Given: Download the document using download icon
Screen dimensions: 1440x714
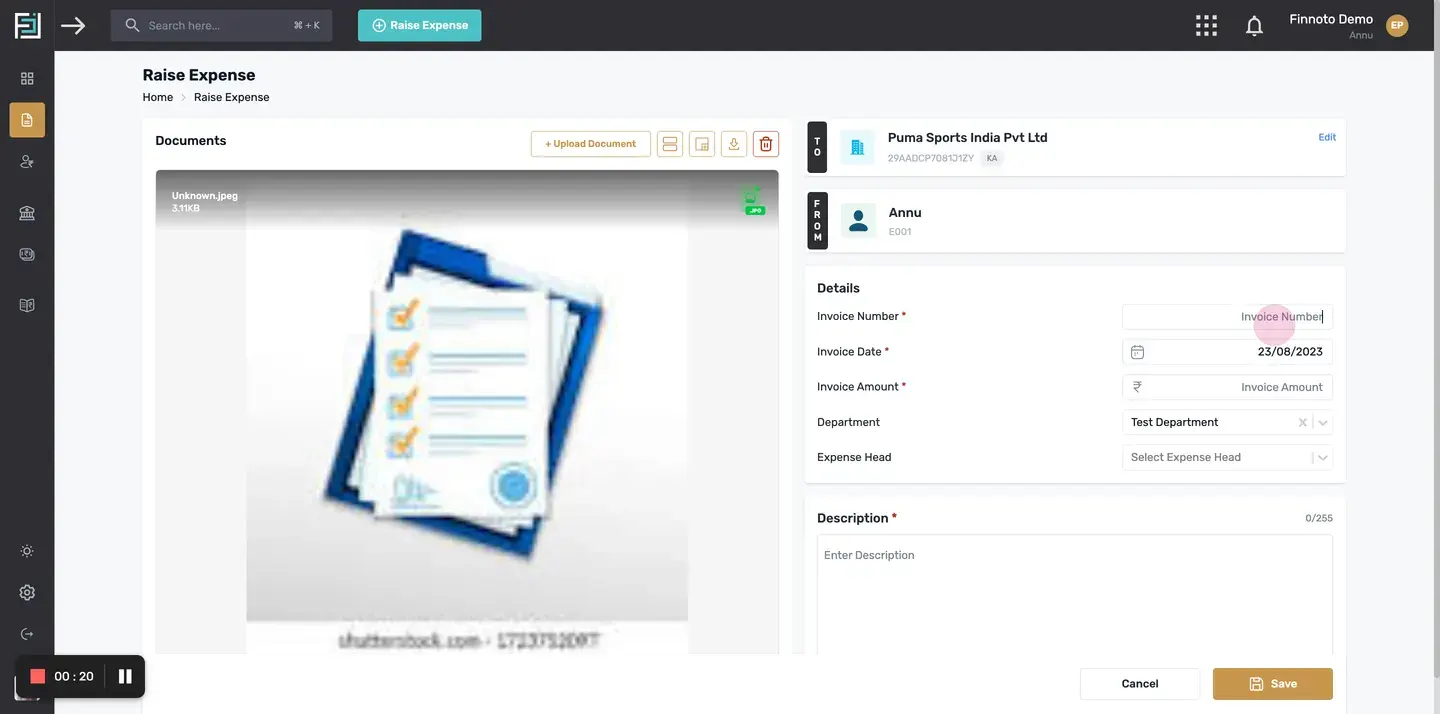Looking at the screenshot, I should click(x=734, y=144).
